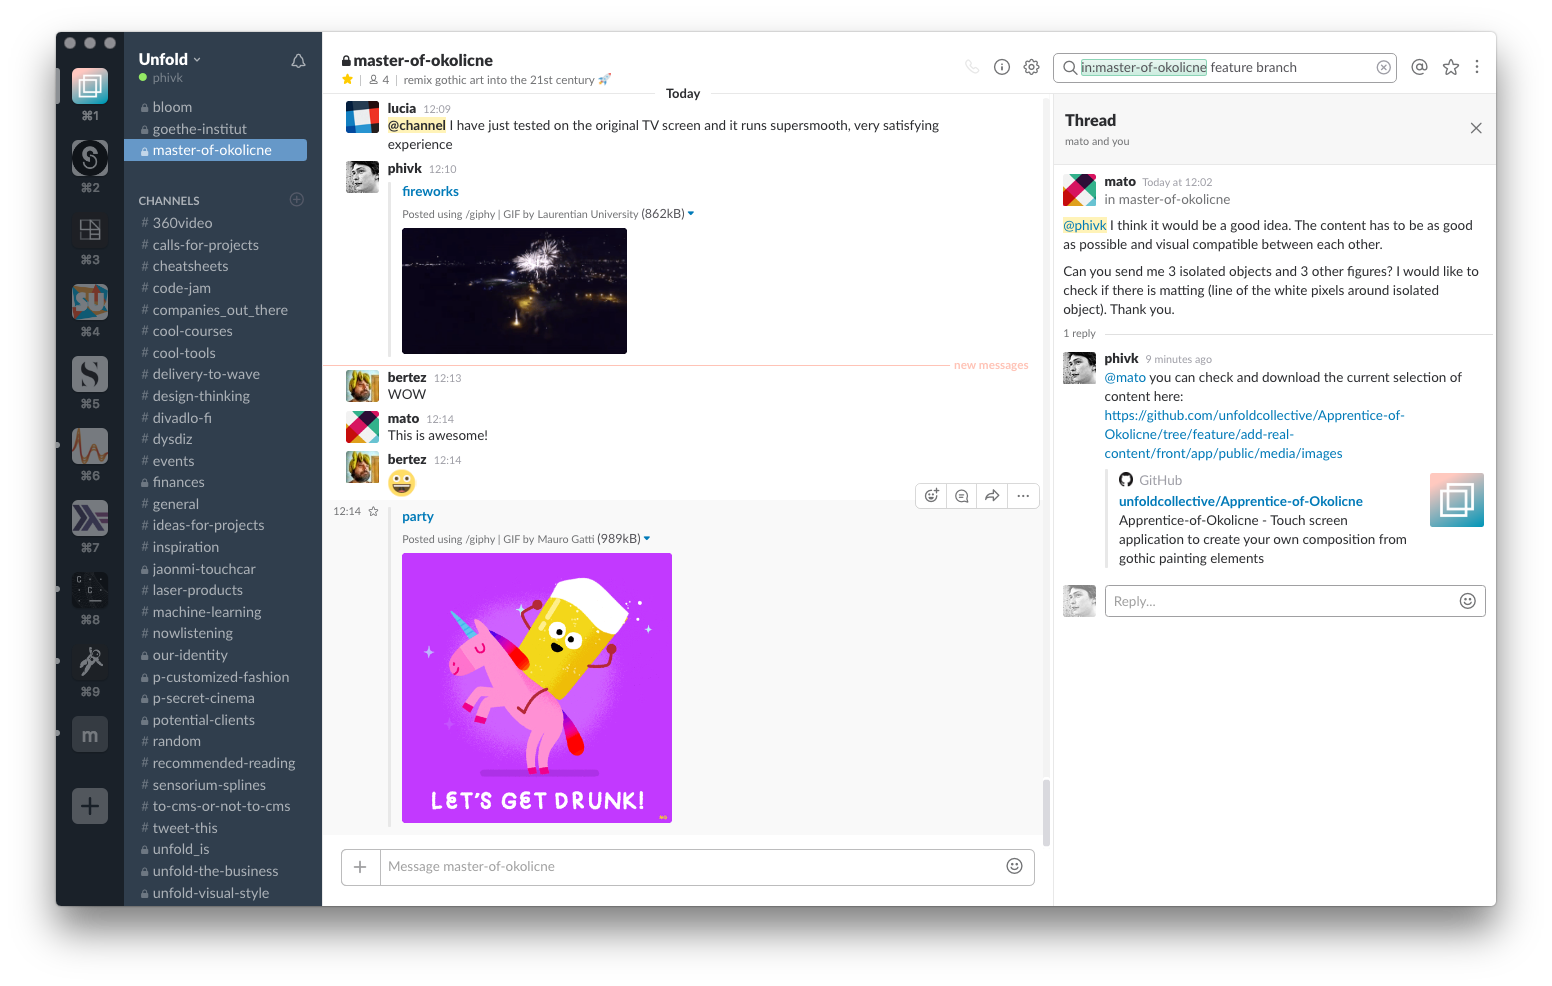Switch to the workspace icon labeled ⌘8
Image resolution: width=1552 pixels, height=986 pixels.
coord(90,591)
